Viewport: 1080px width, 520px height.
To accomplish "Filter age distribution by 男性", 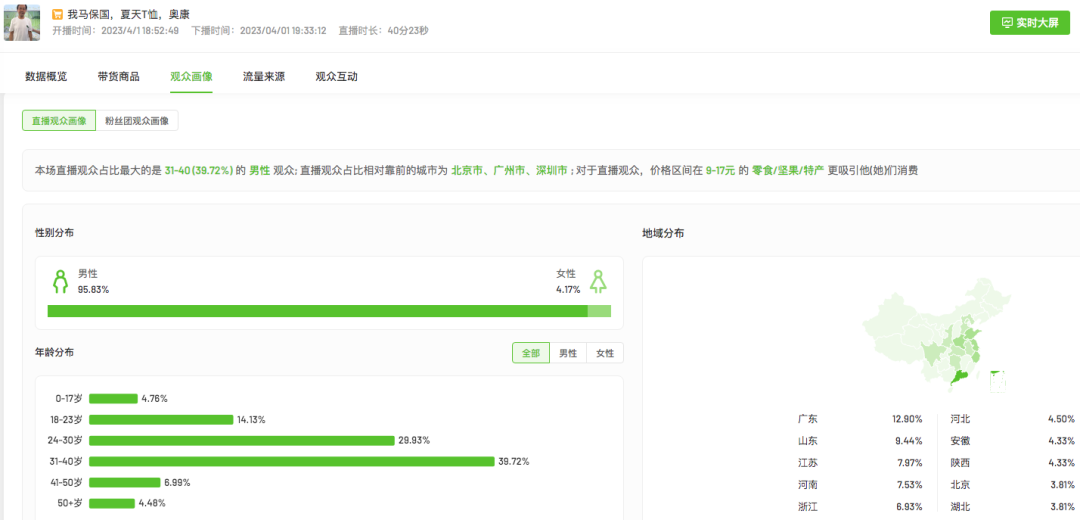I will click(567, 353).
